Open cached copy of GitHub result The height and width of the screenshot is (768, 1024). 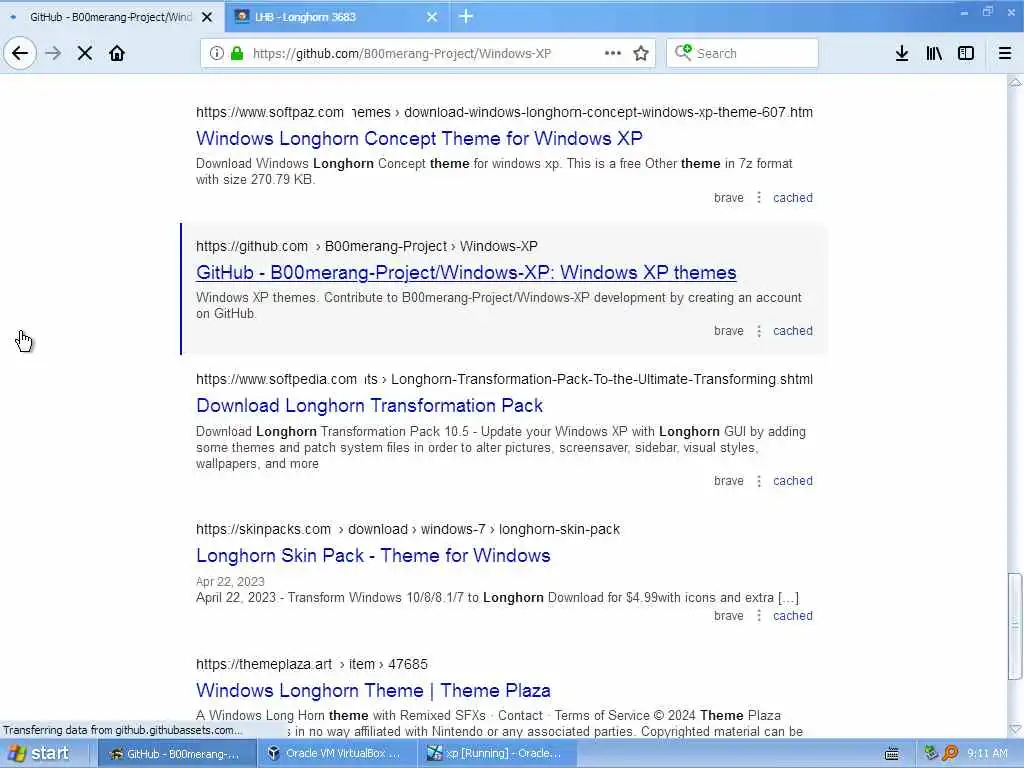pos(793,331)
